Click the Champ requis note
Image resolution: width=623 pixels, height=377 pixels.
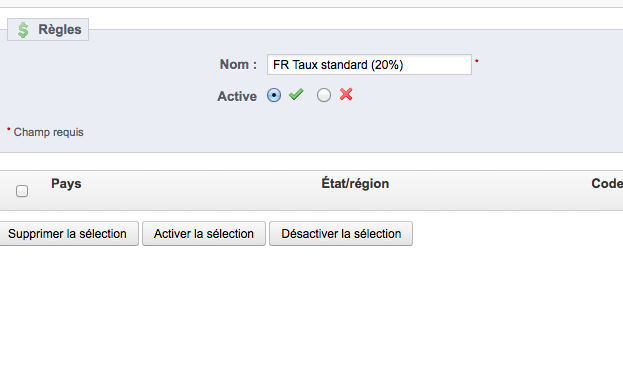[x=48, y=132]
